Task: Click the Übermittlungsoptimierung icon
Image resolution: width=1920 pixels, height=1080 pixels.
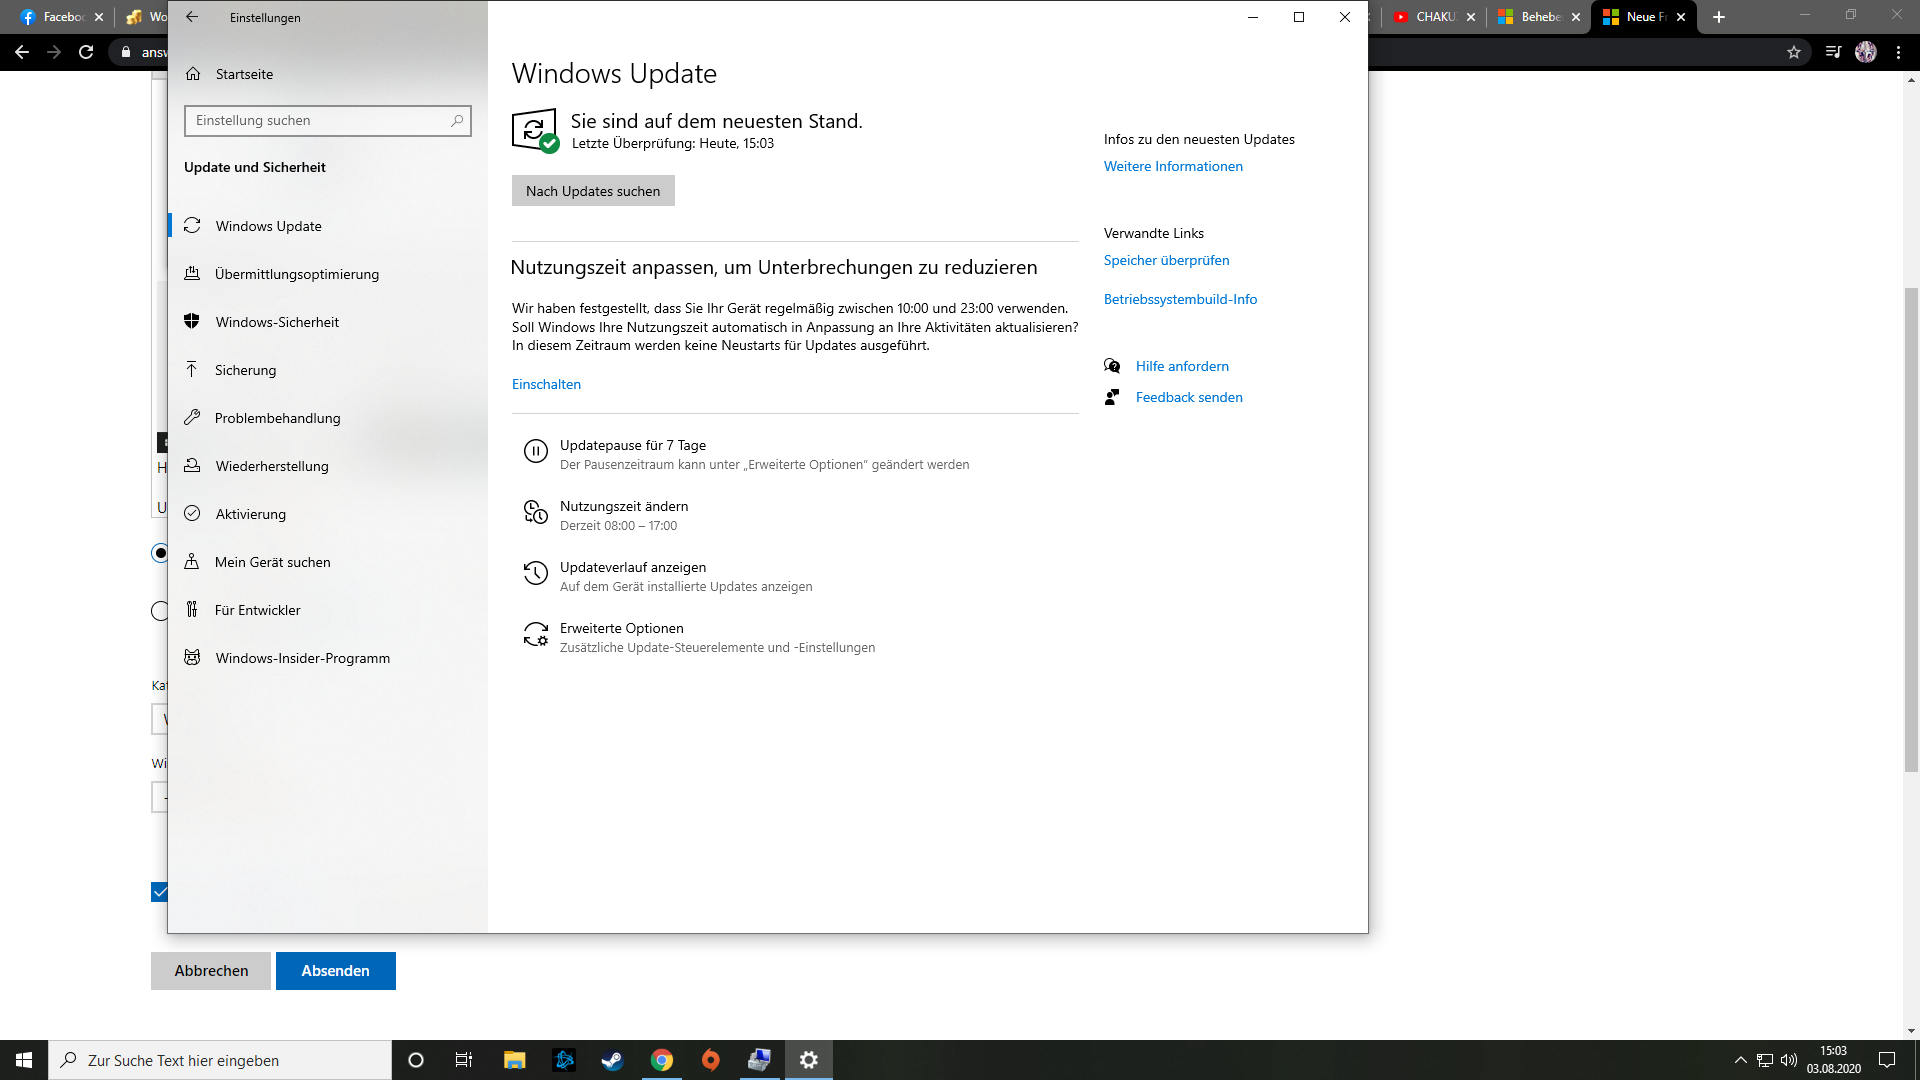Action: (193, 273)
